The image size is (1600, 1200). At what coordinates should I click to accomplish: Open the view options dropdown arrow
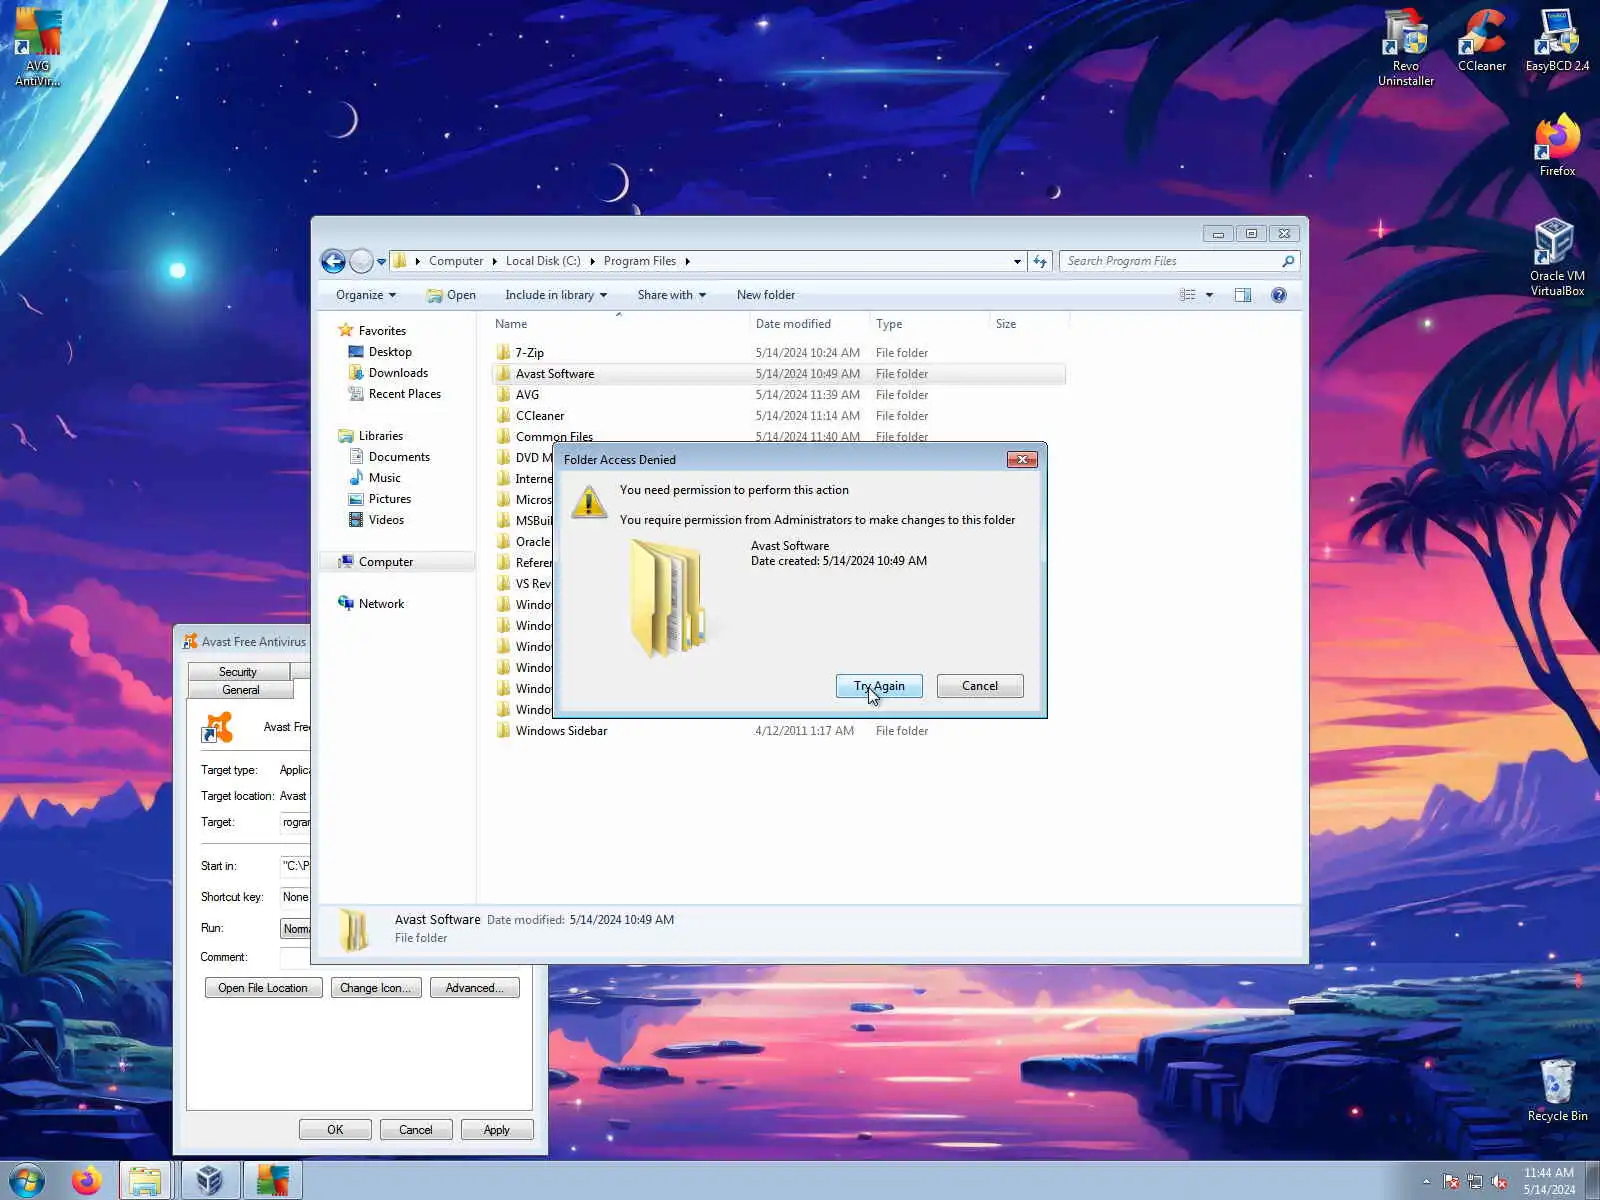[x=1209, y=295]
